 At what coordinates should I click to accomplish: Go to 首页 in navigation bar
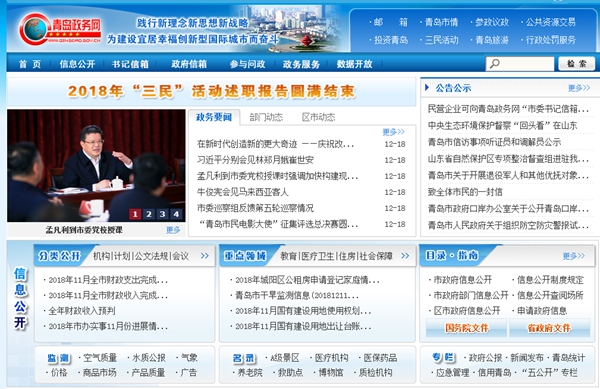[x=30, y=64]
